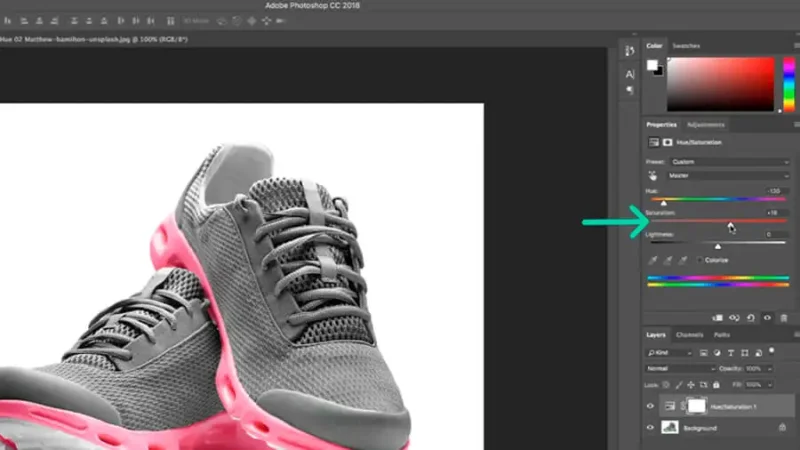The height and width of the screenshot is (450, 800).
Task: Click the background color swatch
Action: [x=660, y=72]
